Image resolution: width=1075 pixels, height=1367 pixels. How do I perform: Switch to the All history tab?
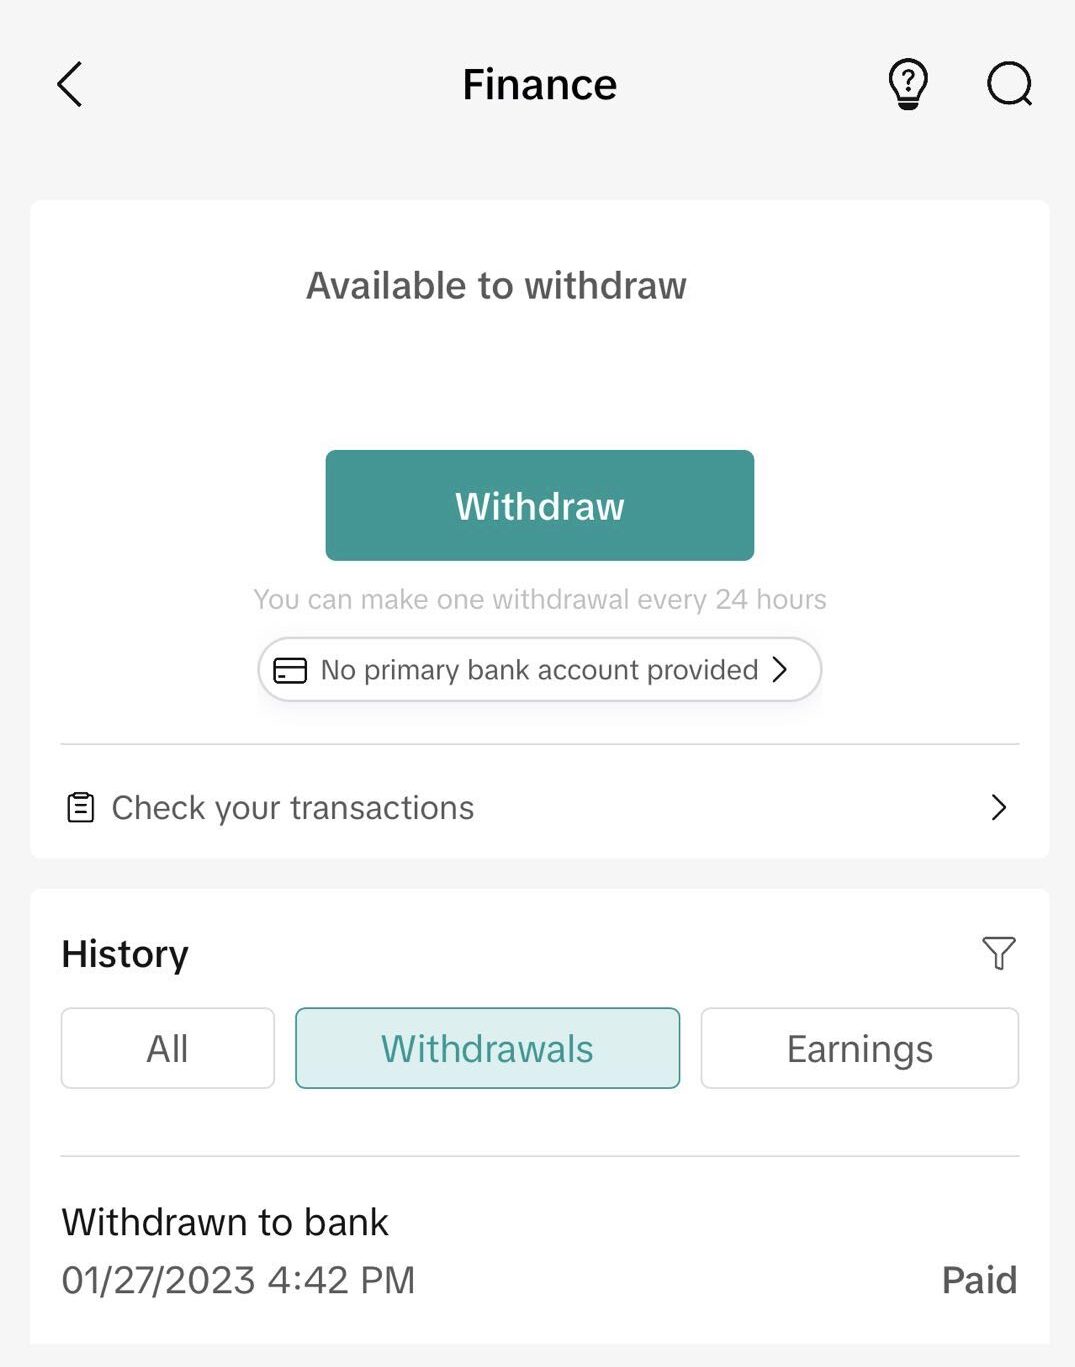167,1048
